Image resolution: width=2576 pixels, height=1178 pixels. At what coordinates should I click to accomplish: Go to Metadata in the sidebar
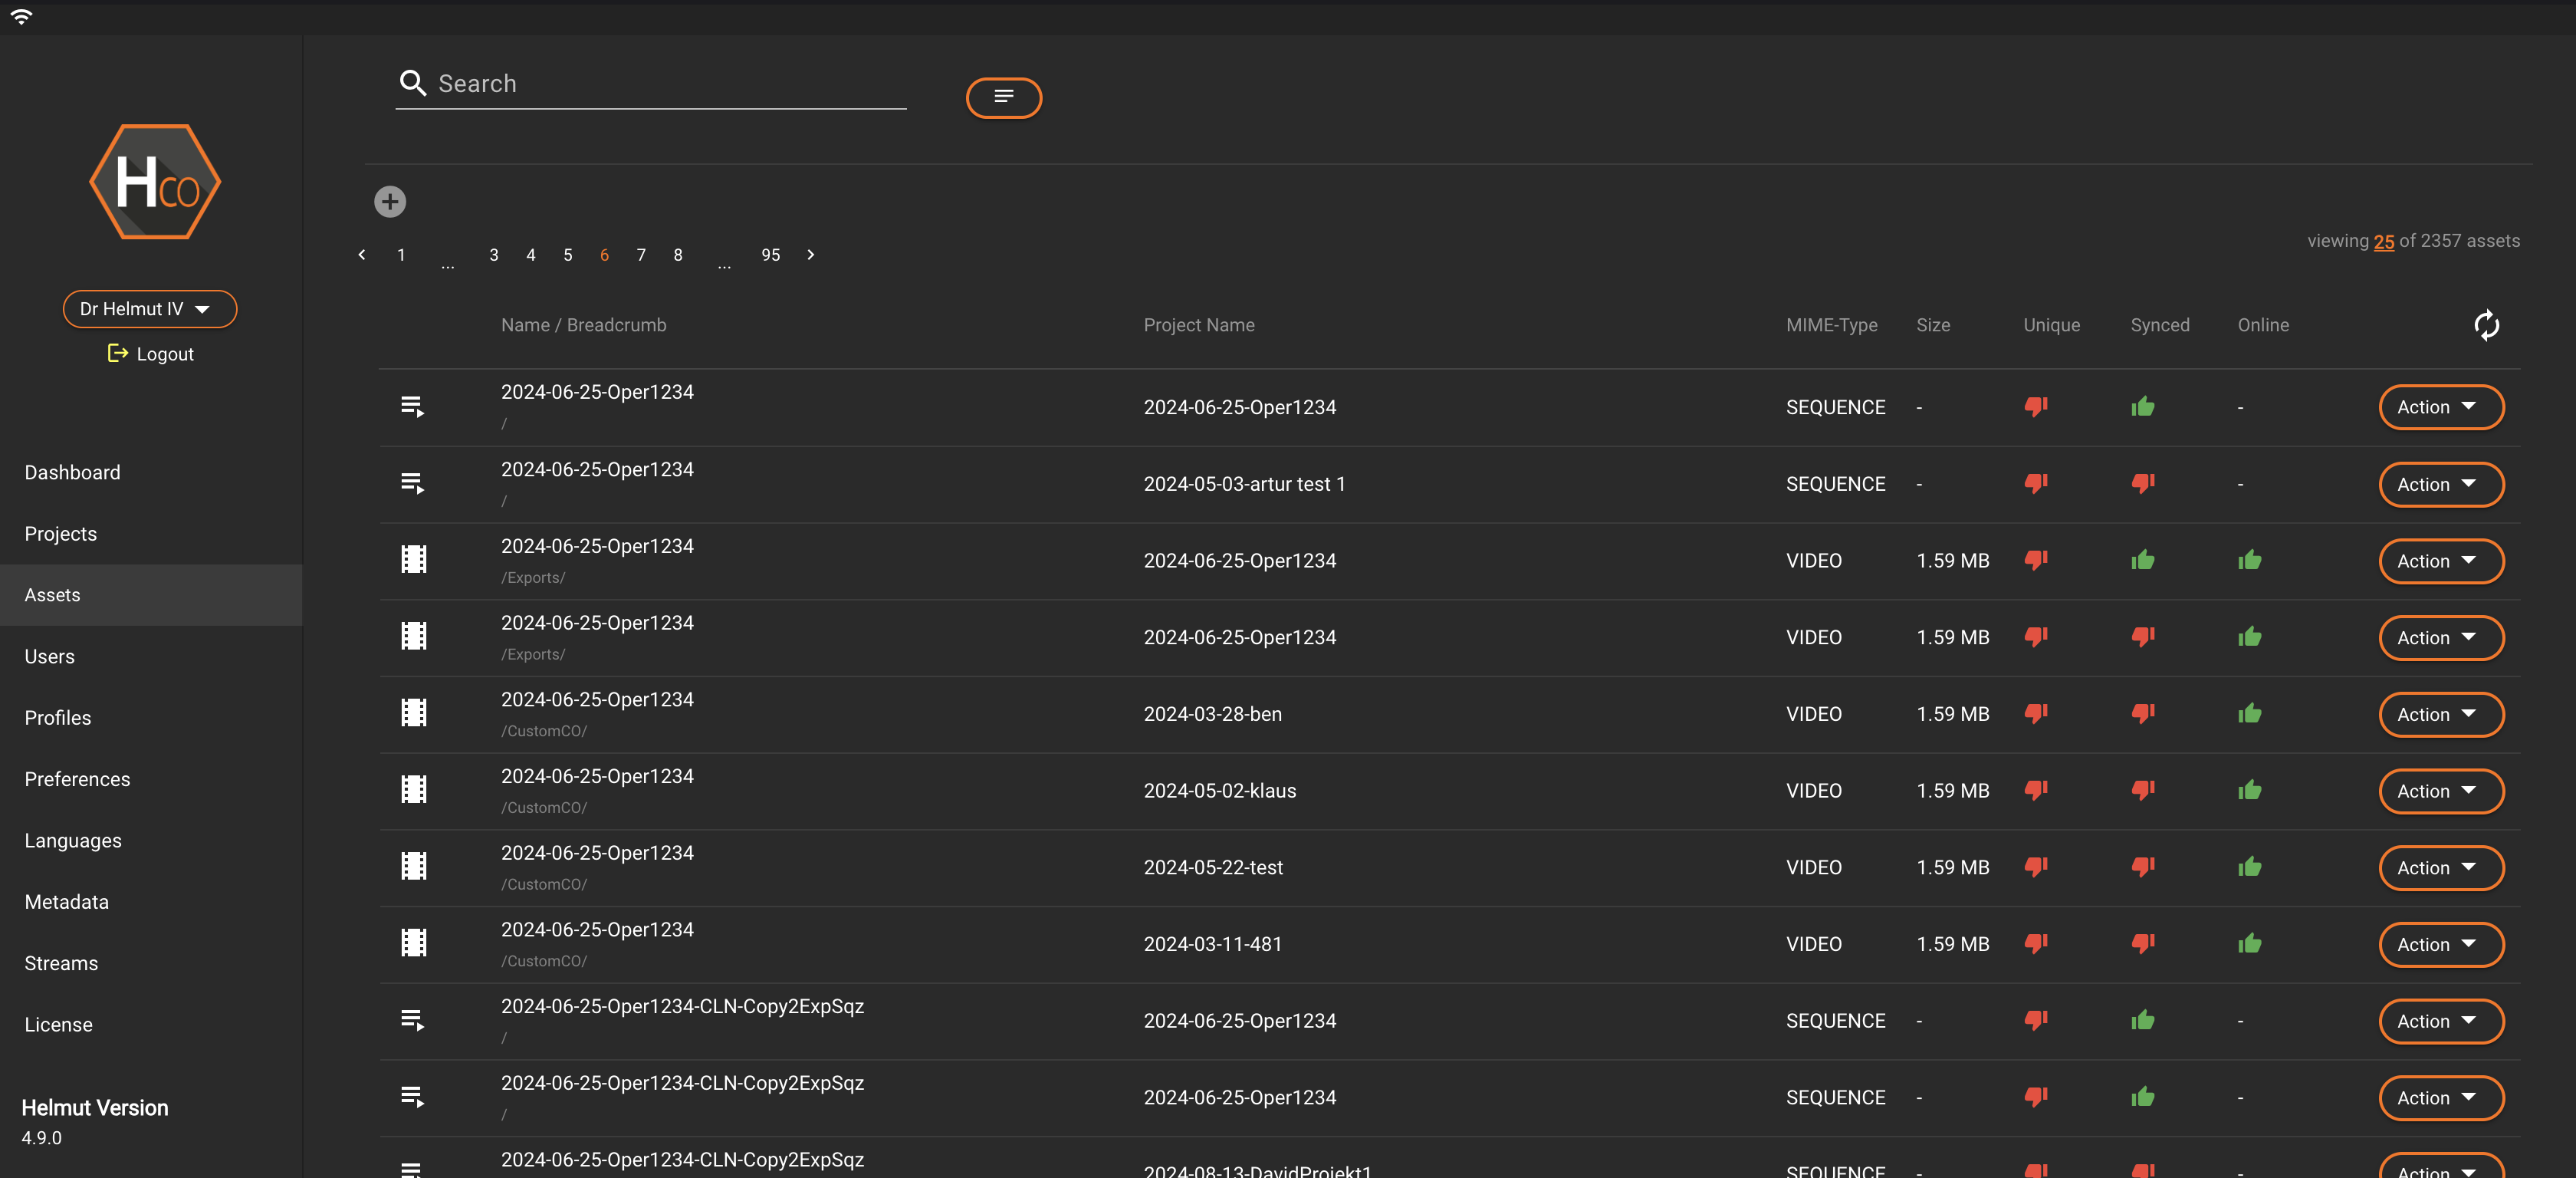(x=67, y=901)
